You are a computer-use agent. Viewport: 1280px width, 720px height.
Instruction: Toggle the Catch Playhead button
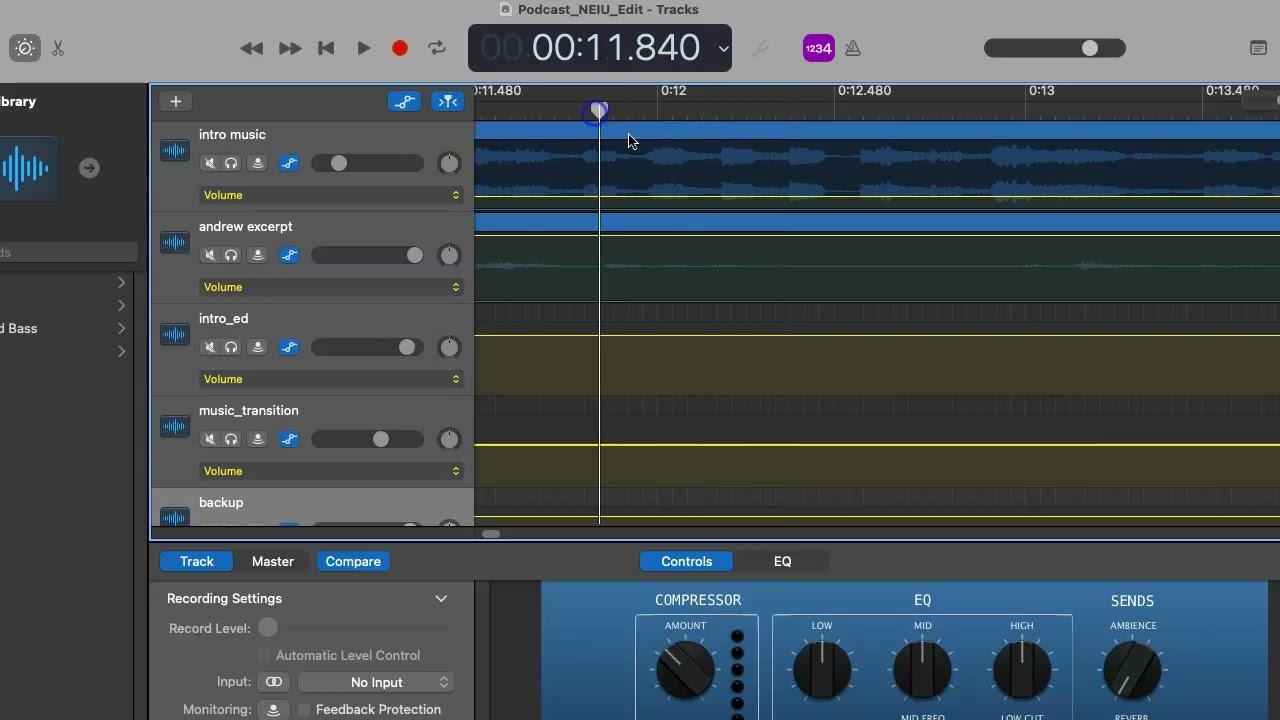click(x=448, y=101)
